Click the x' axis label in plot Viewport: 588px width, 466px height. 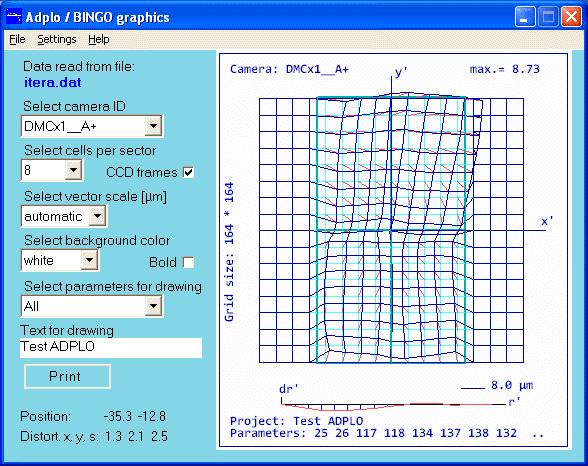pyautogui.click(x=547, y=221)
